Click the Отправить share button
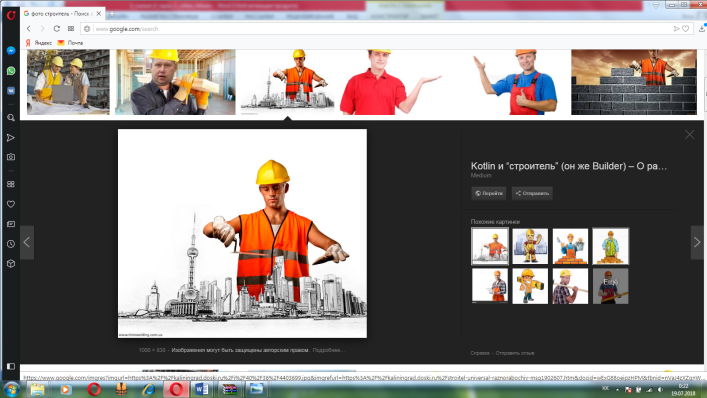Screen dimensions: 707x398 coord(532,193)
